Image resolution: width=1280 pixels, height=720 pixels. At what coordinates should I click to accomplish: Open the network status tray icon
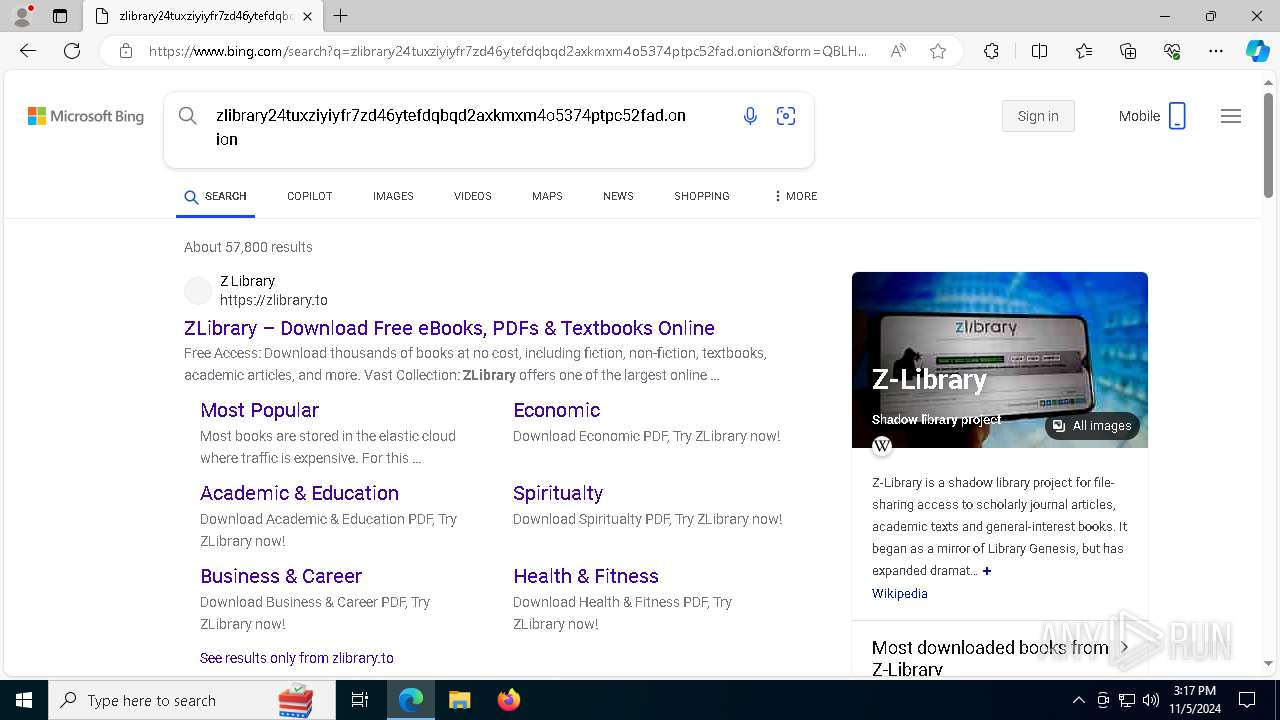1127,700
